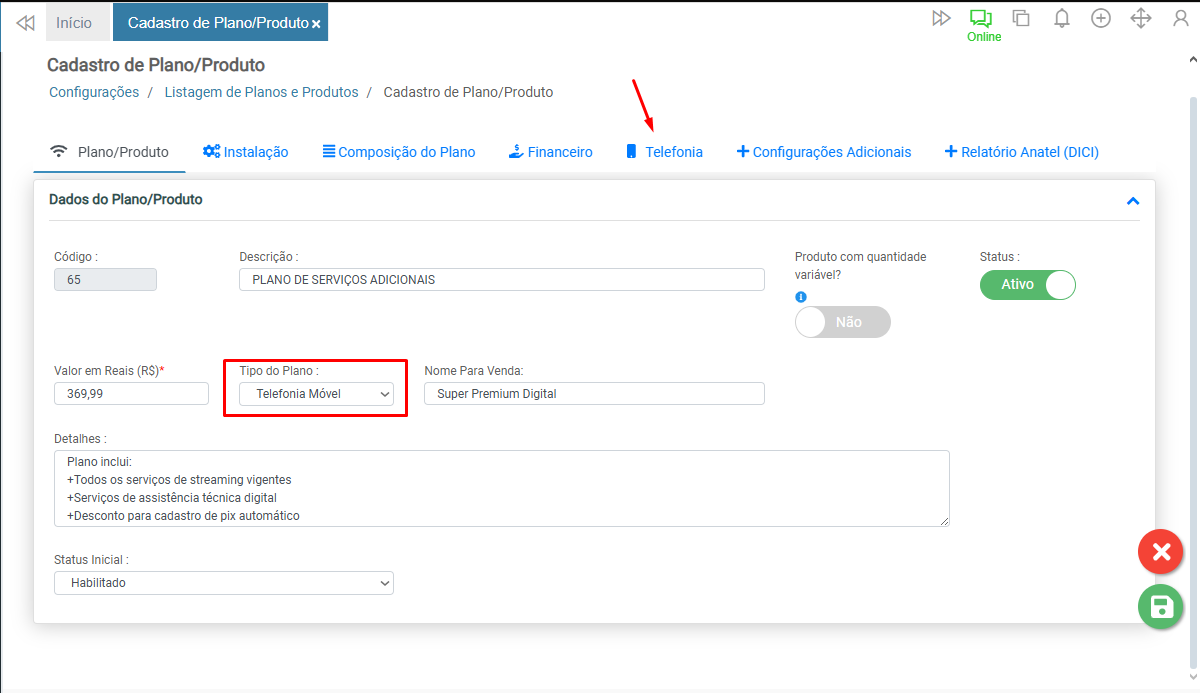This screenshot has width=1200, height=693.
Task: Go to Listagem de Planos e Produtos breadcrumb
Action: click(x=261, y=92)
